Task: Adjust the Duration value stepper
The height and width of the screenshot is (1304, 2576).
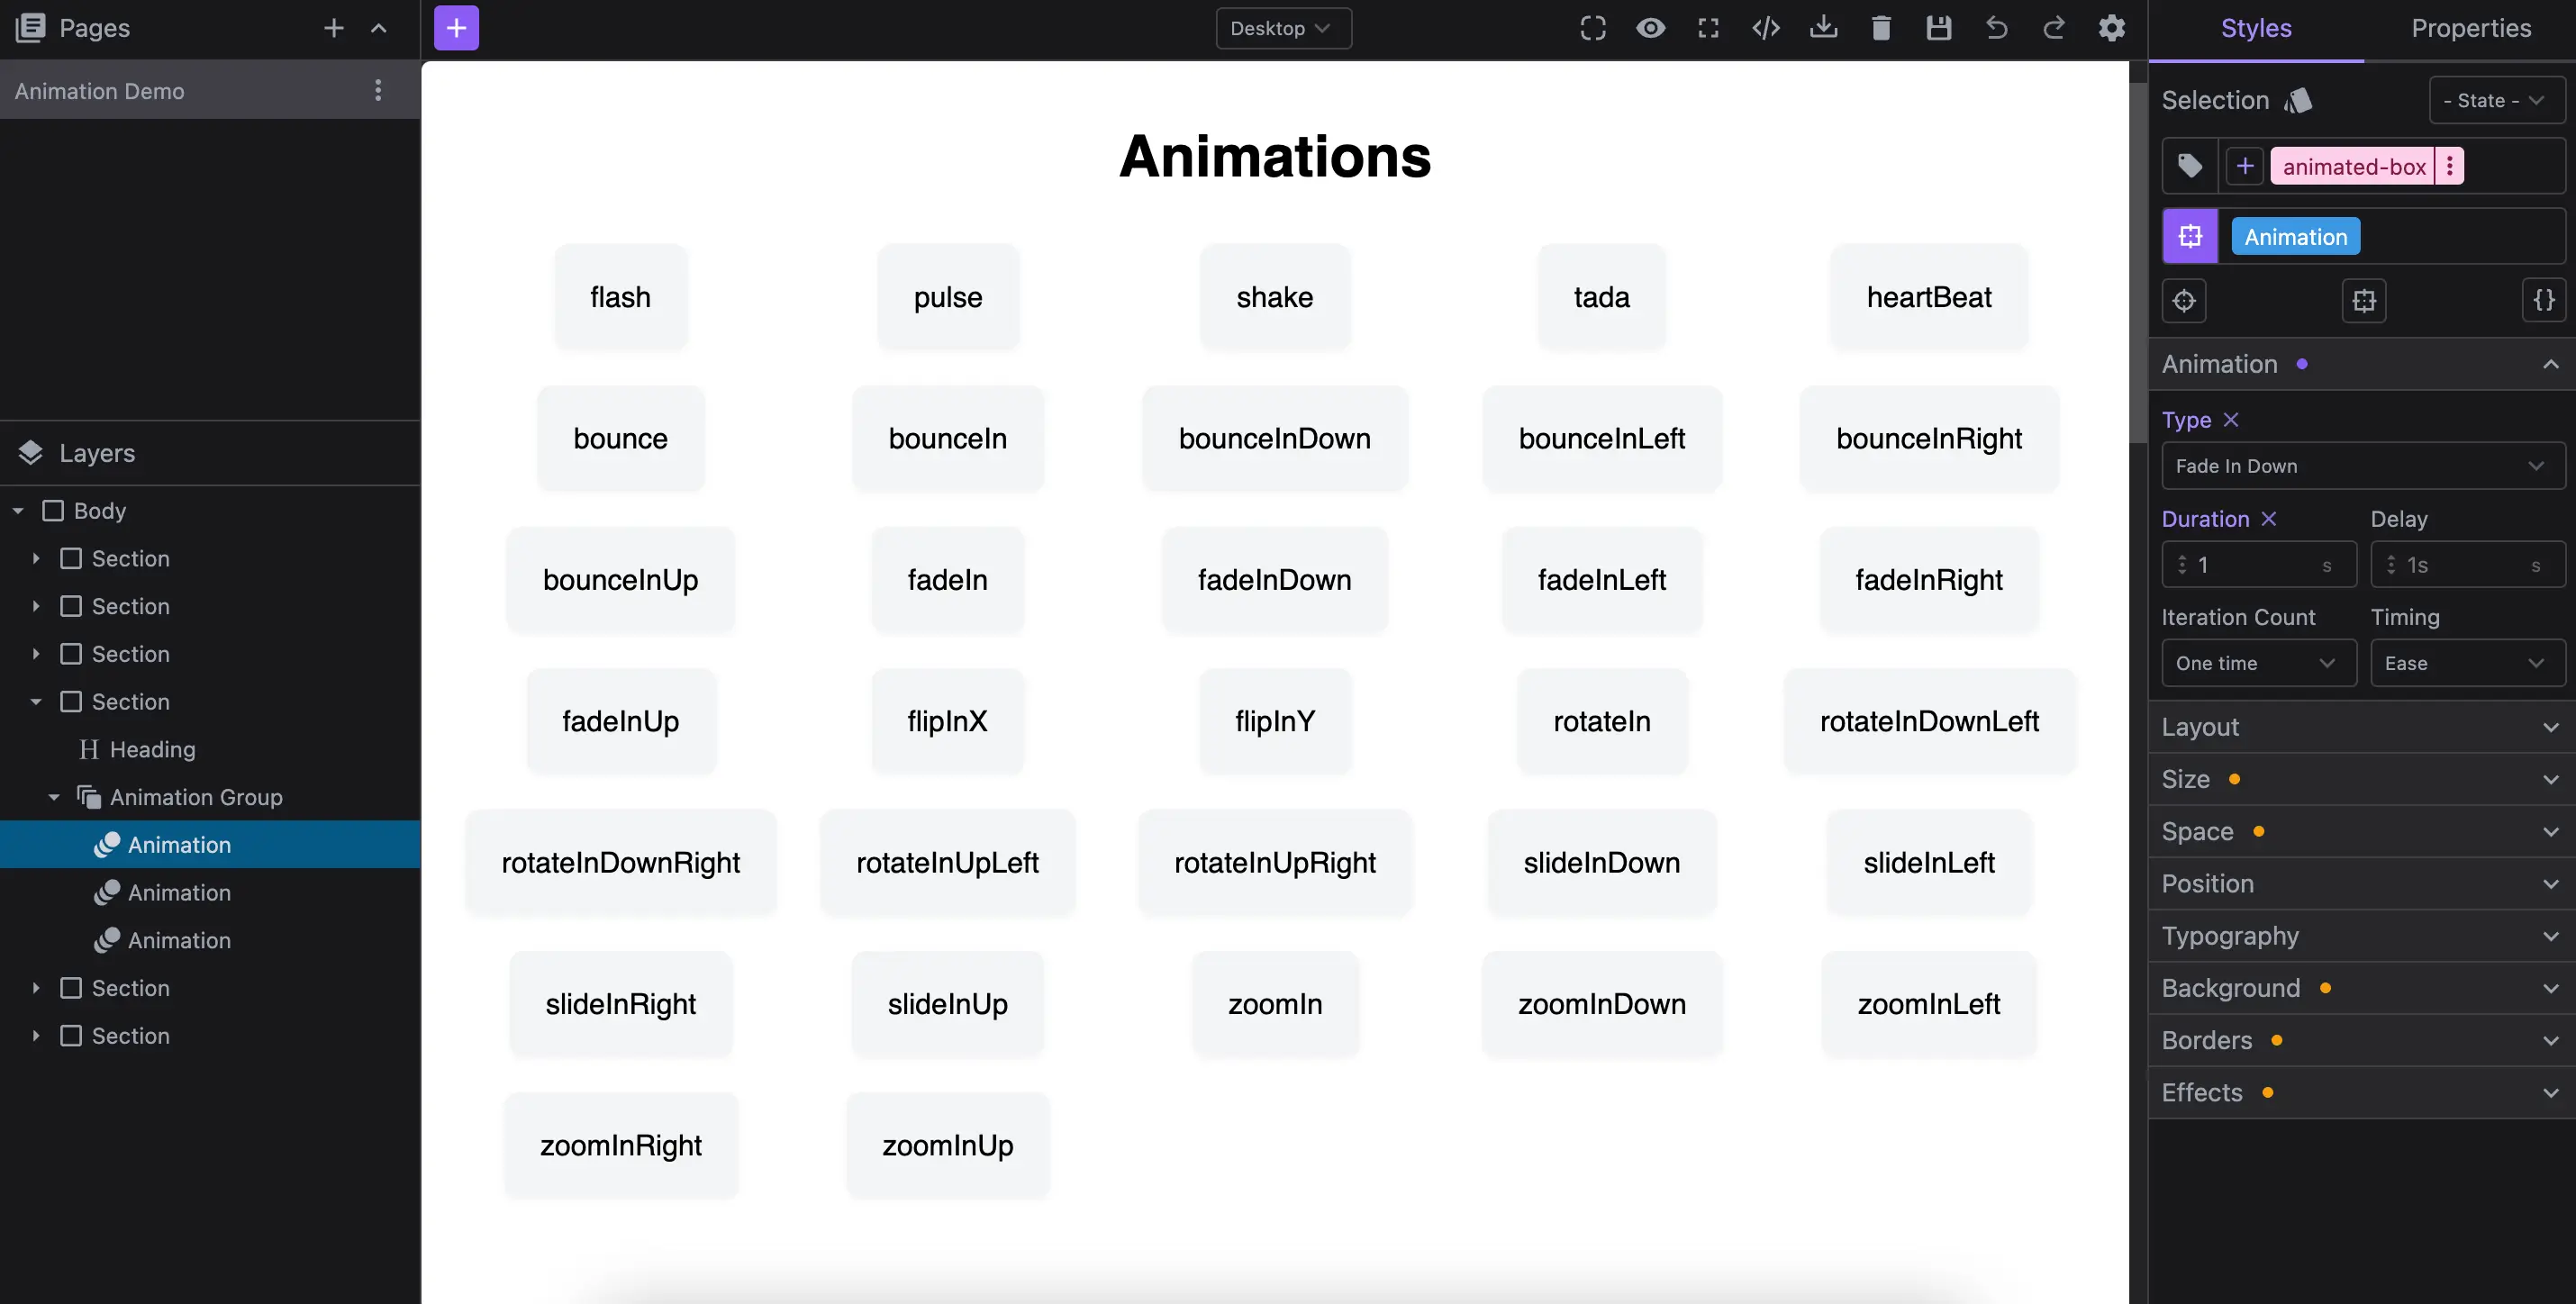Action: (2184, 564)
